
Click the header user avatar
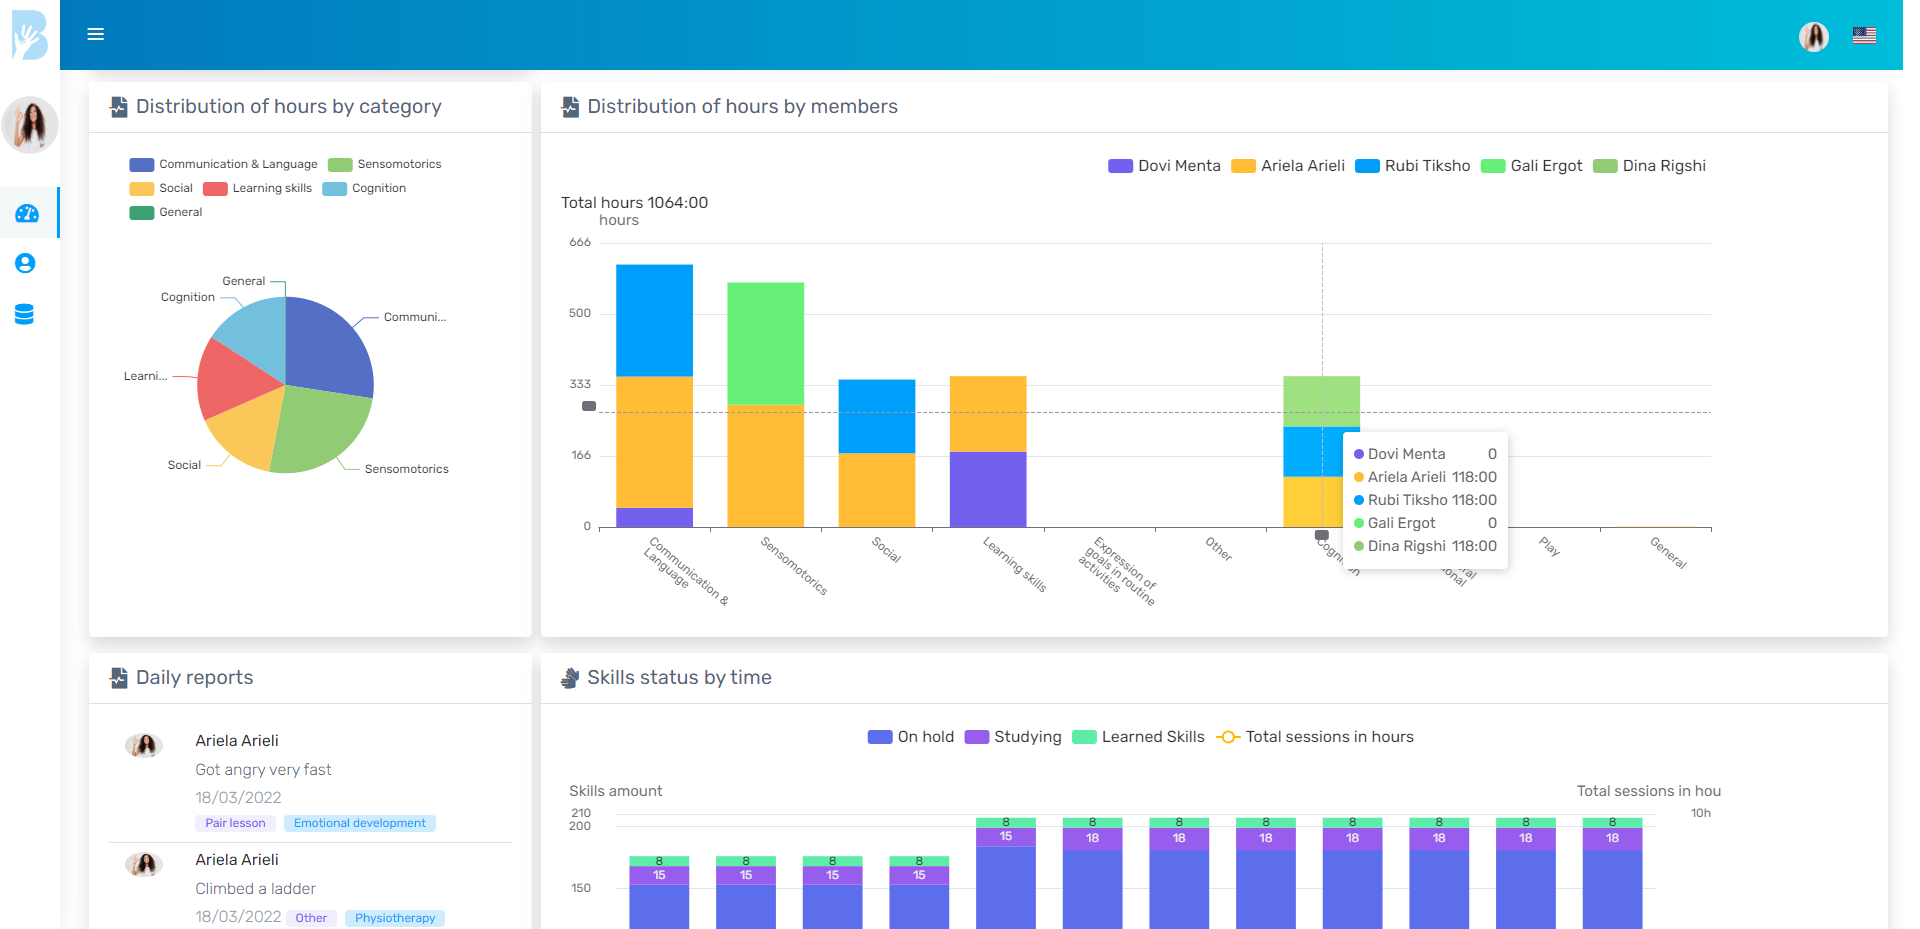pyautogui.click(x=1813, y=36)
